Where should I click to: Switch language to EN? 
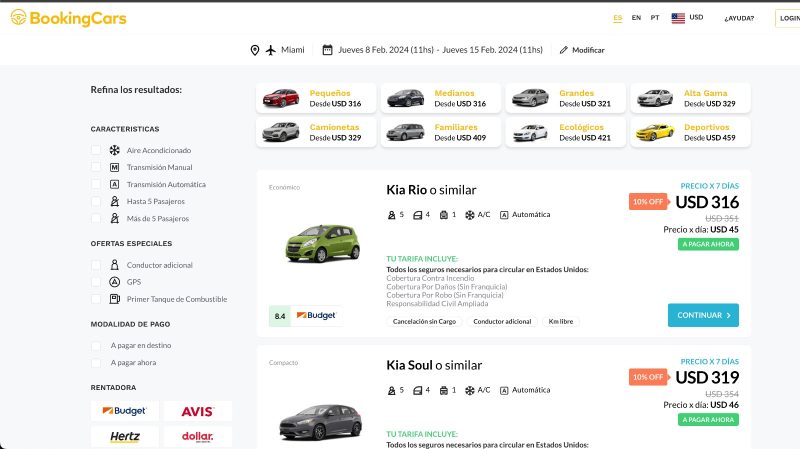coord(636,18)
